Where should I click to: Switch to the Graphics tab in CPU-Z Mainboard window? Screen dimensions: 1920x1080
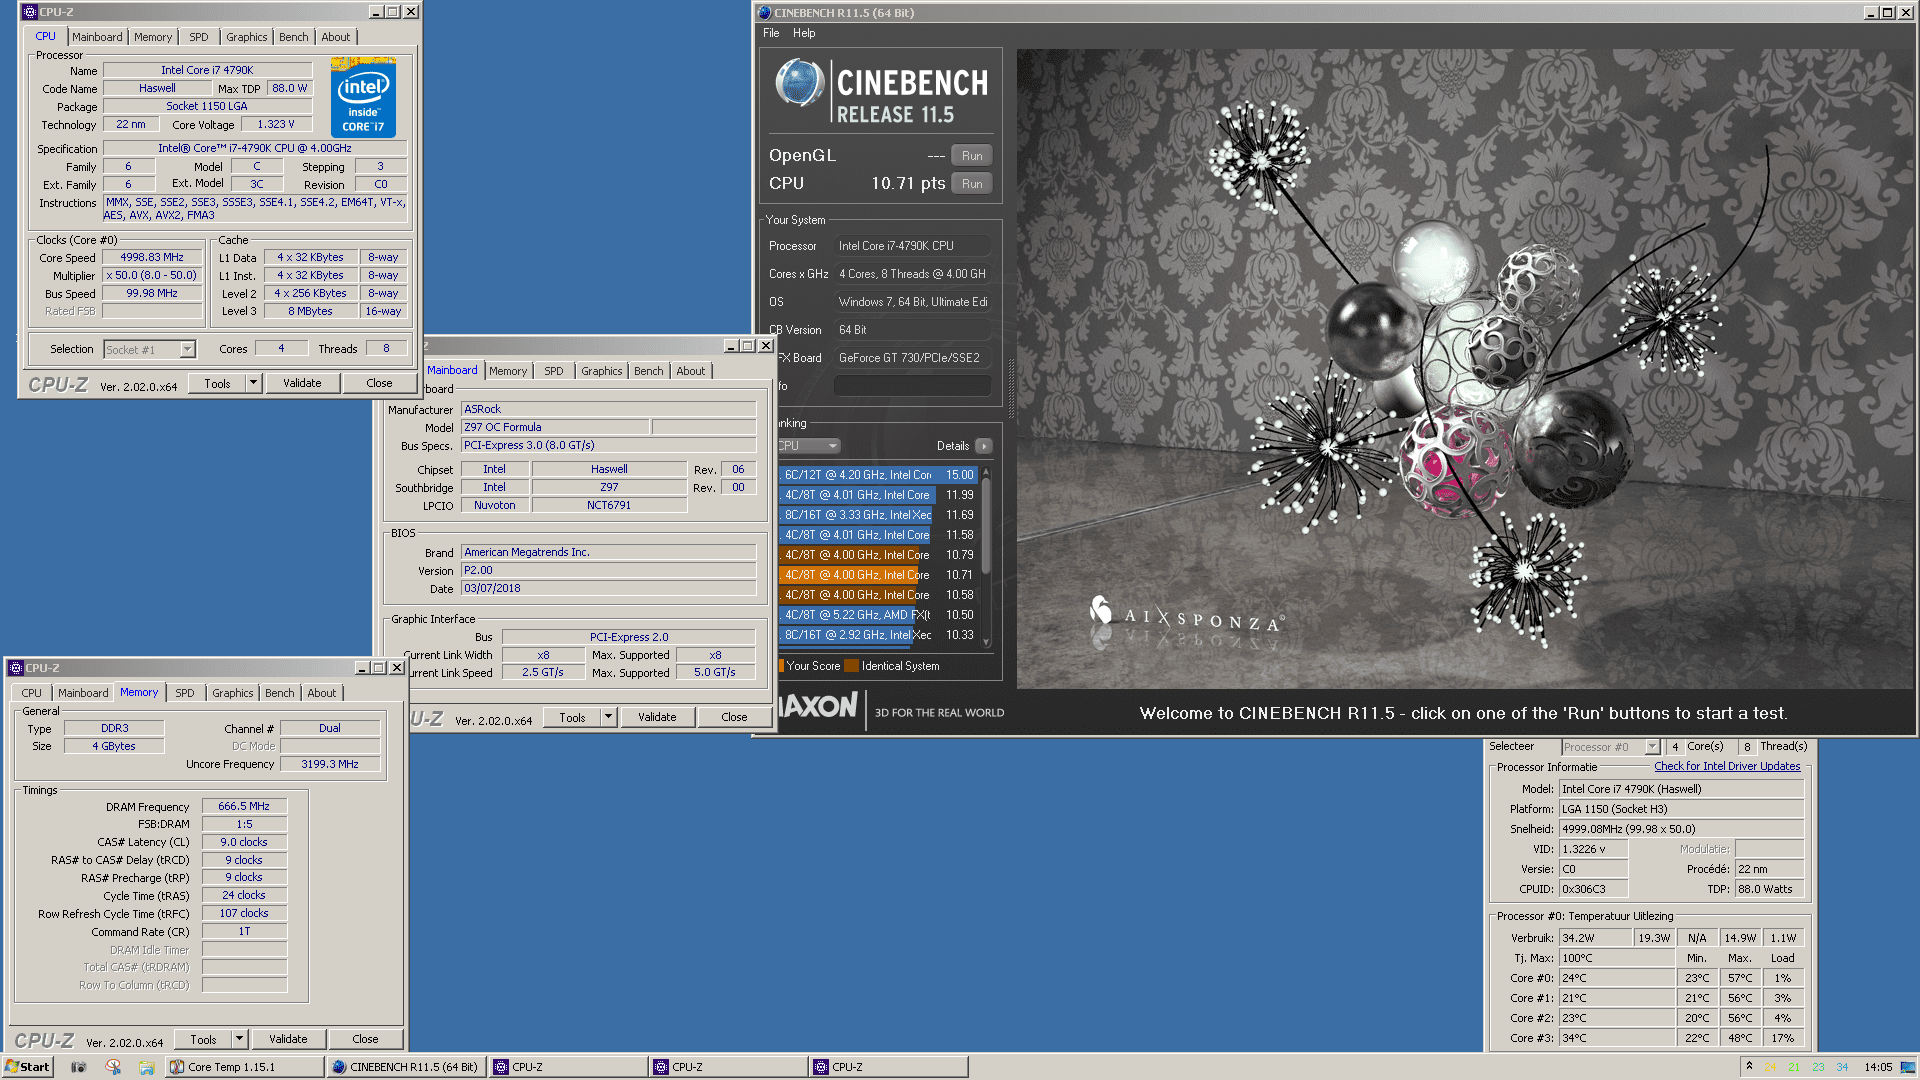(x=601, y=371)
